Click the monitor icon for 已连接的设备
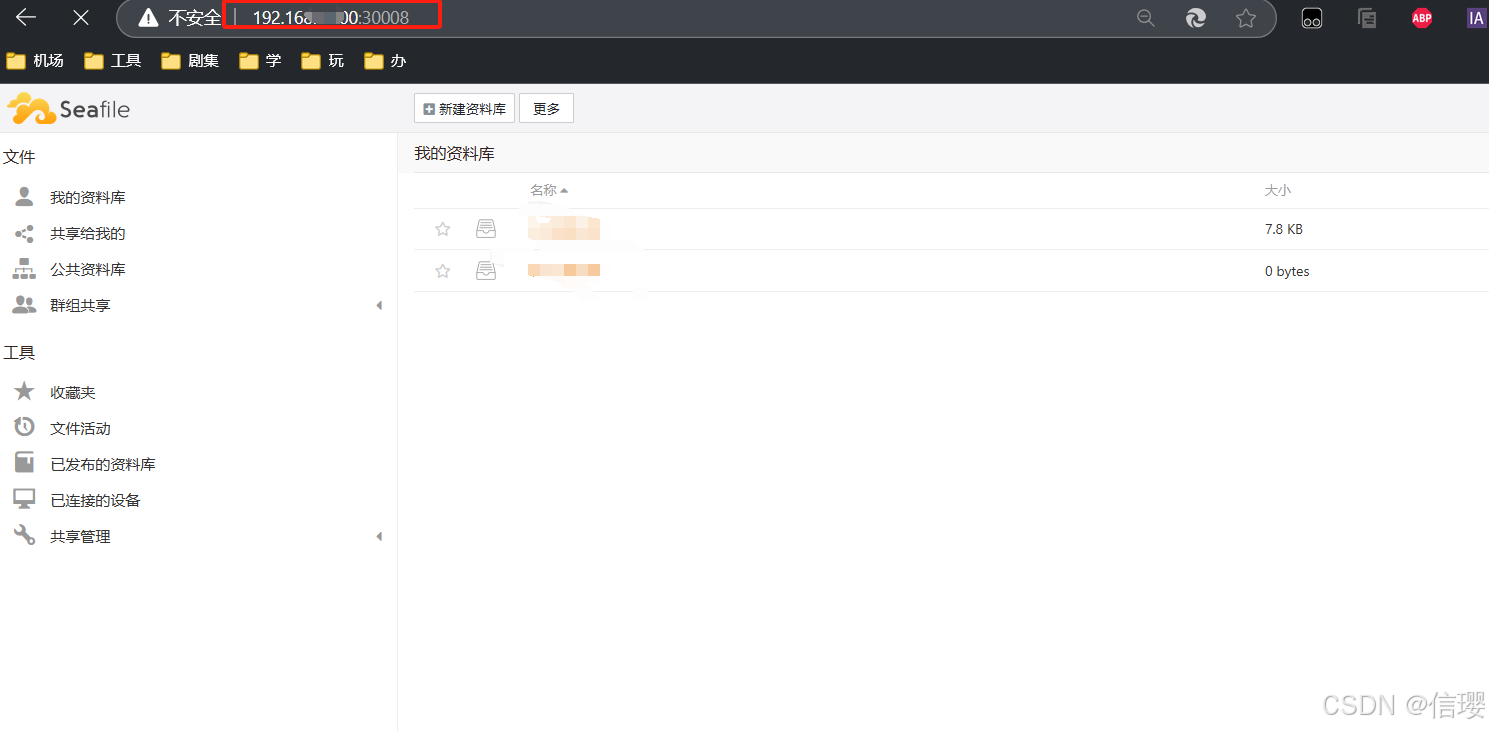The width and height of the screenshot is (1489, 731). [23, 499]
